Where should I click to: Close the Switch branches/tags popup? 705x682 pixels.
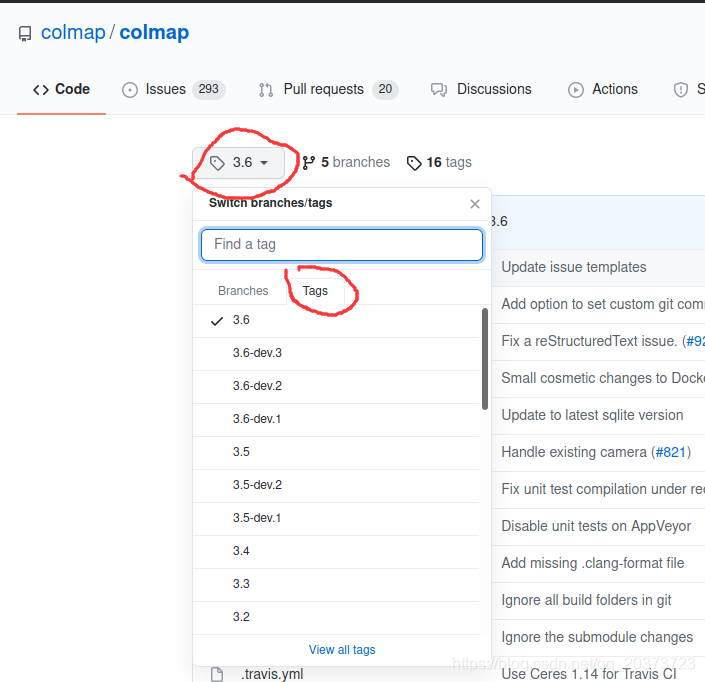475,204
